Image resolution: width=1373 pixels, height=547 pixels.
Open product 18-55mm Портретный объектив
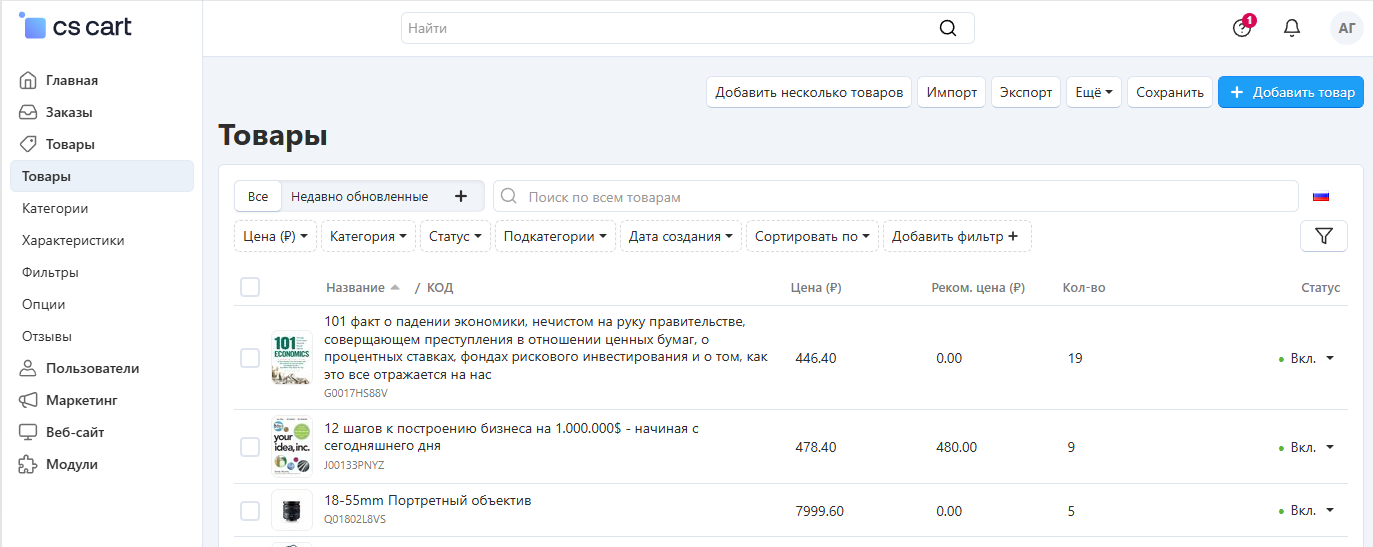(x=428, y=500)
